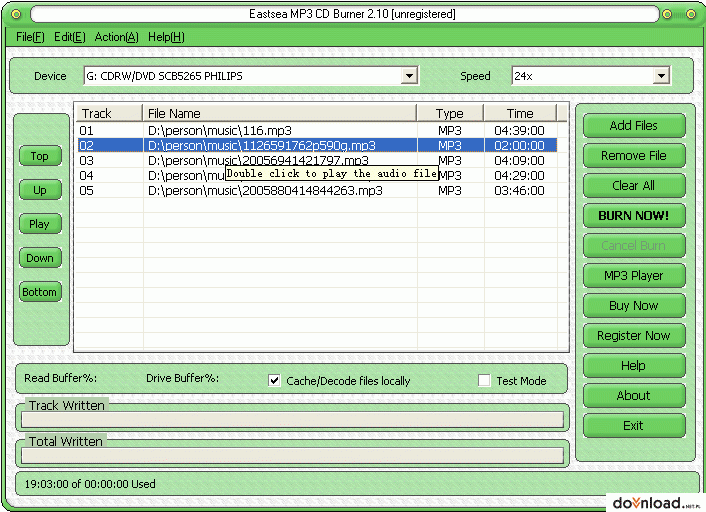Viewport: 706px width, 512px height.
Task: Toggle Cache/Decode files locally checkbox
Action: point(274,381)
